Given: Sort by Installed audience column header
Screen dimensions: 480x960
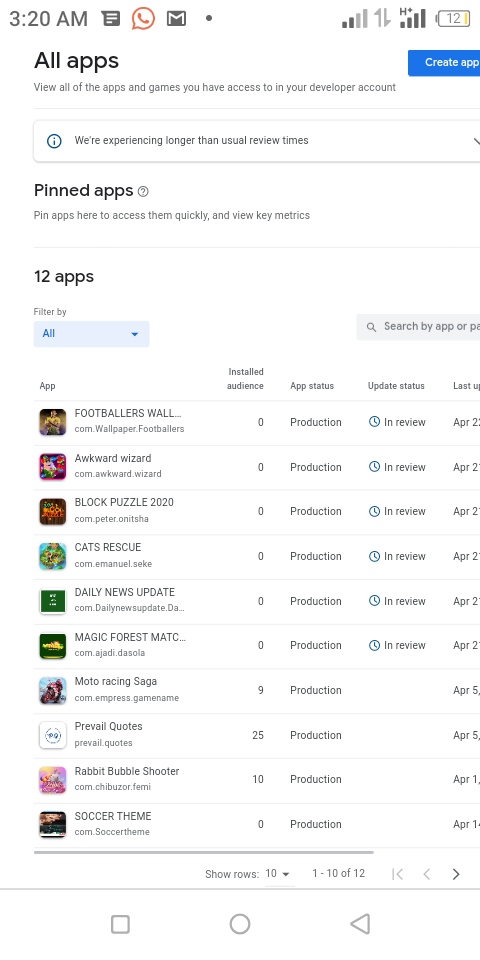Looking at the screenshot, I should (246, 379).
